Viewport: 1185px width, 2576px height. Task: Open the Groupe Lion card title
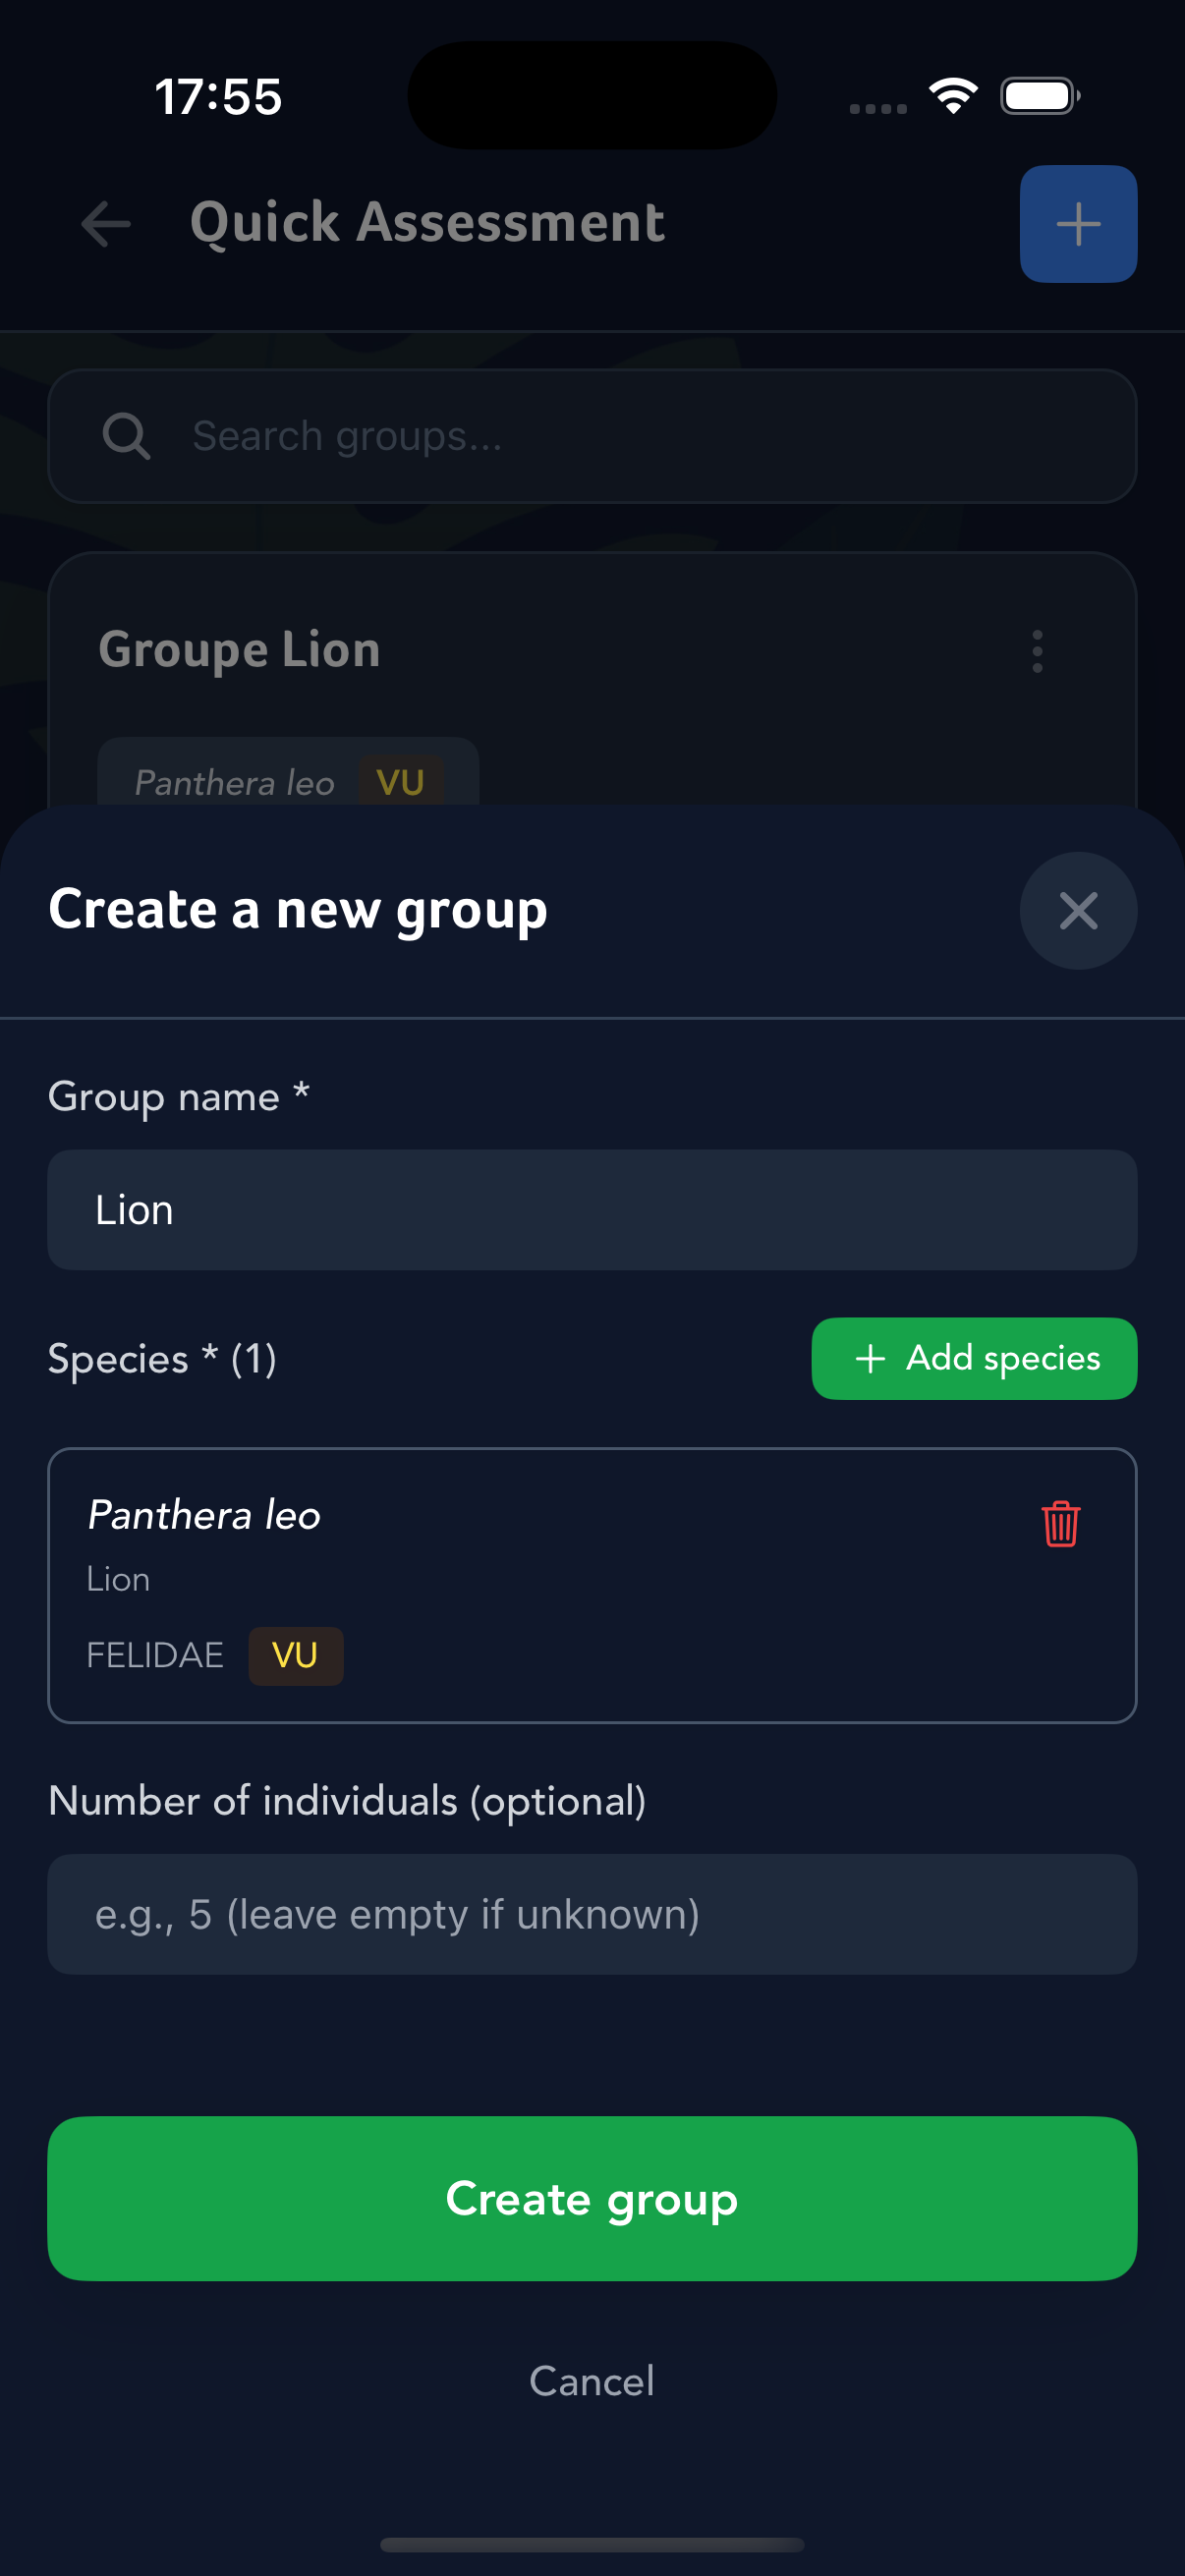[239, 650]
